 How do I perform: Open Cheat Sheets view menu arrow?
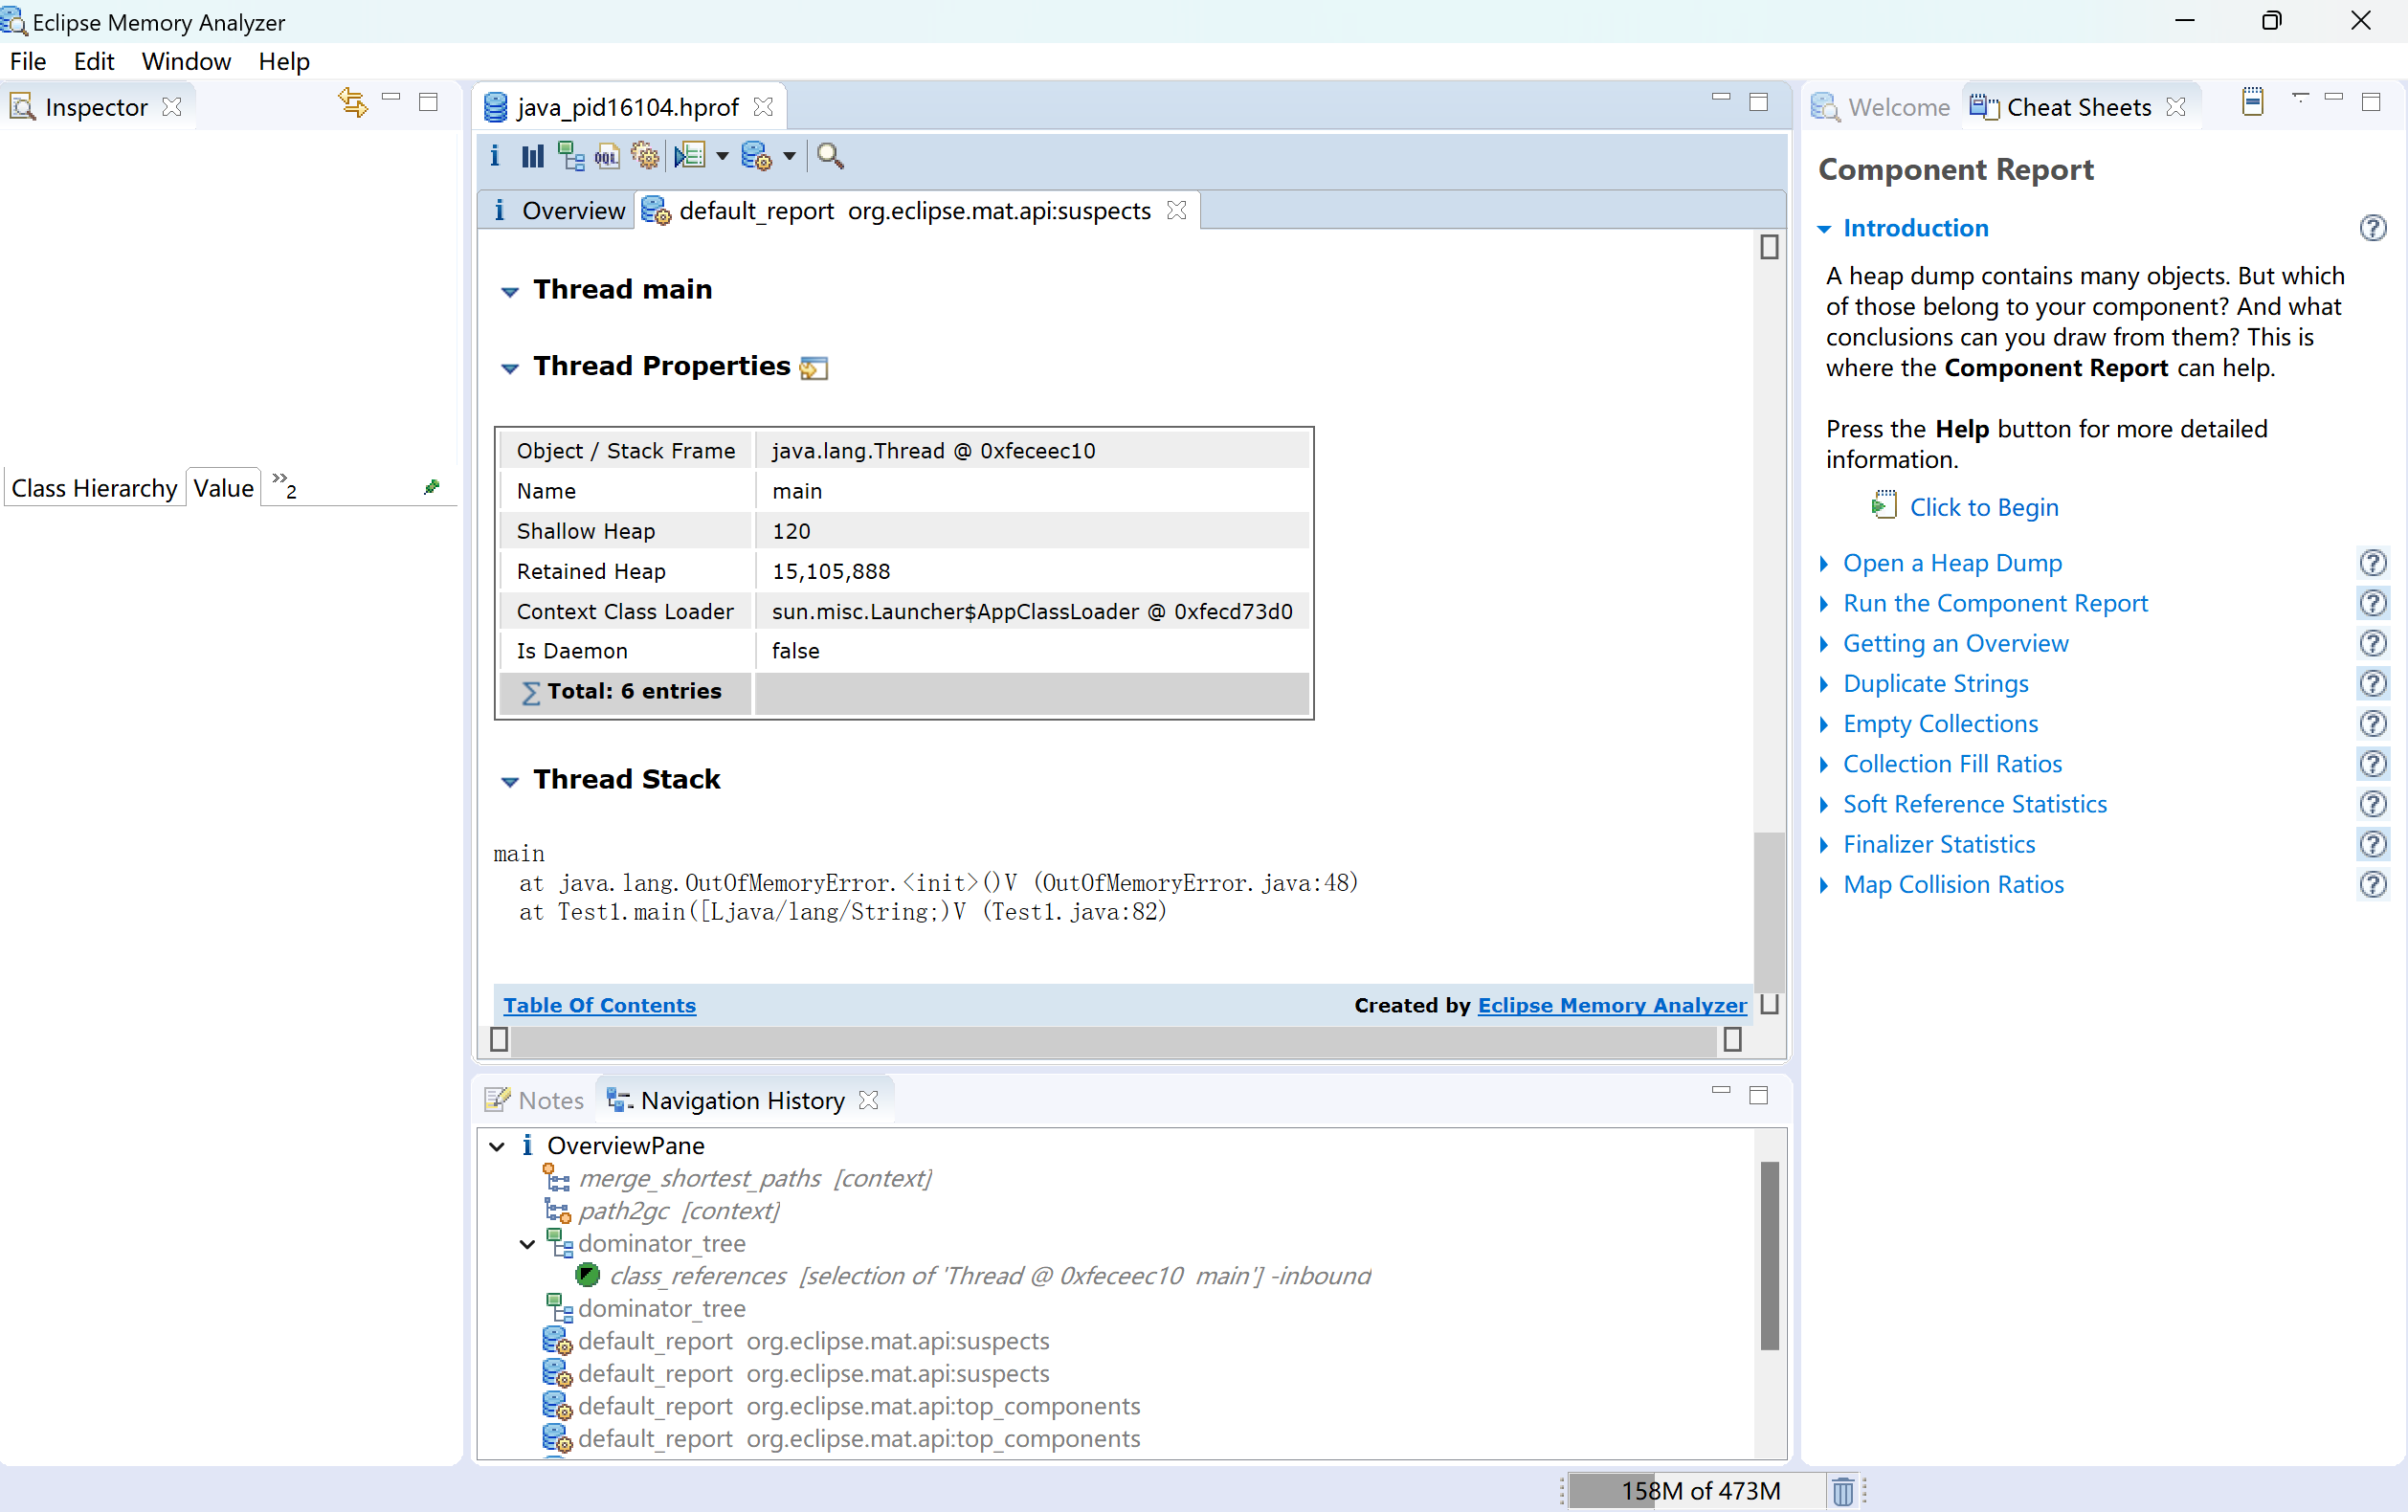(2300, 98)
